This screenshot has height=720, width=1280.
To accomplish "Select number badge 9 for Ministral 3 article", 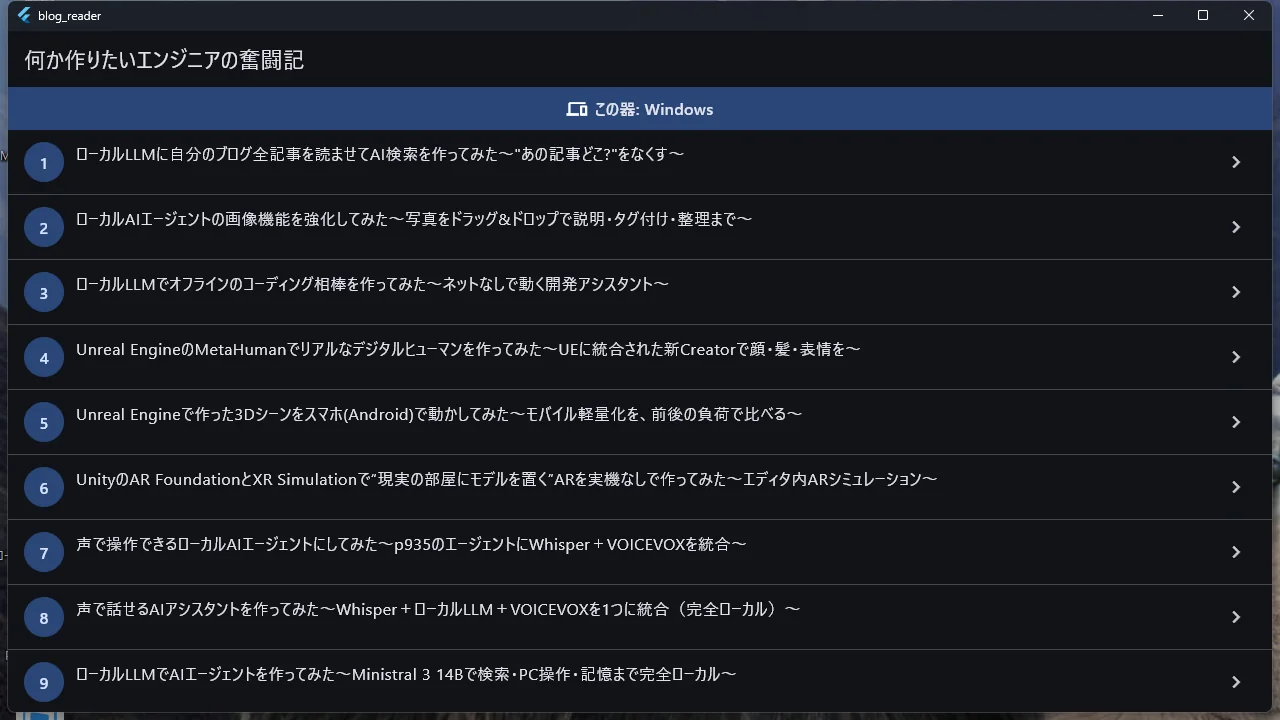I will (x=44, y=682).
